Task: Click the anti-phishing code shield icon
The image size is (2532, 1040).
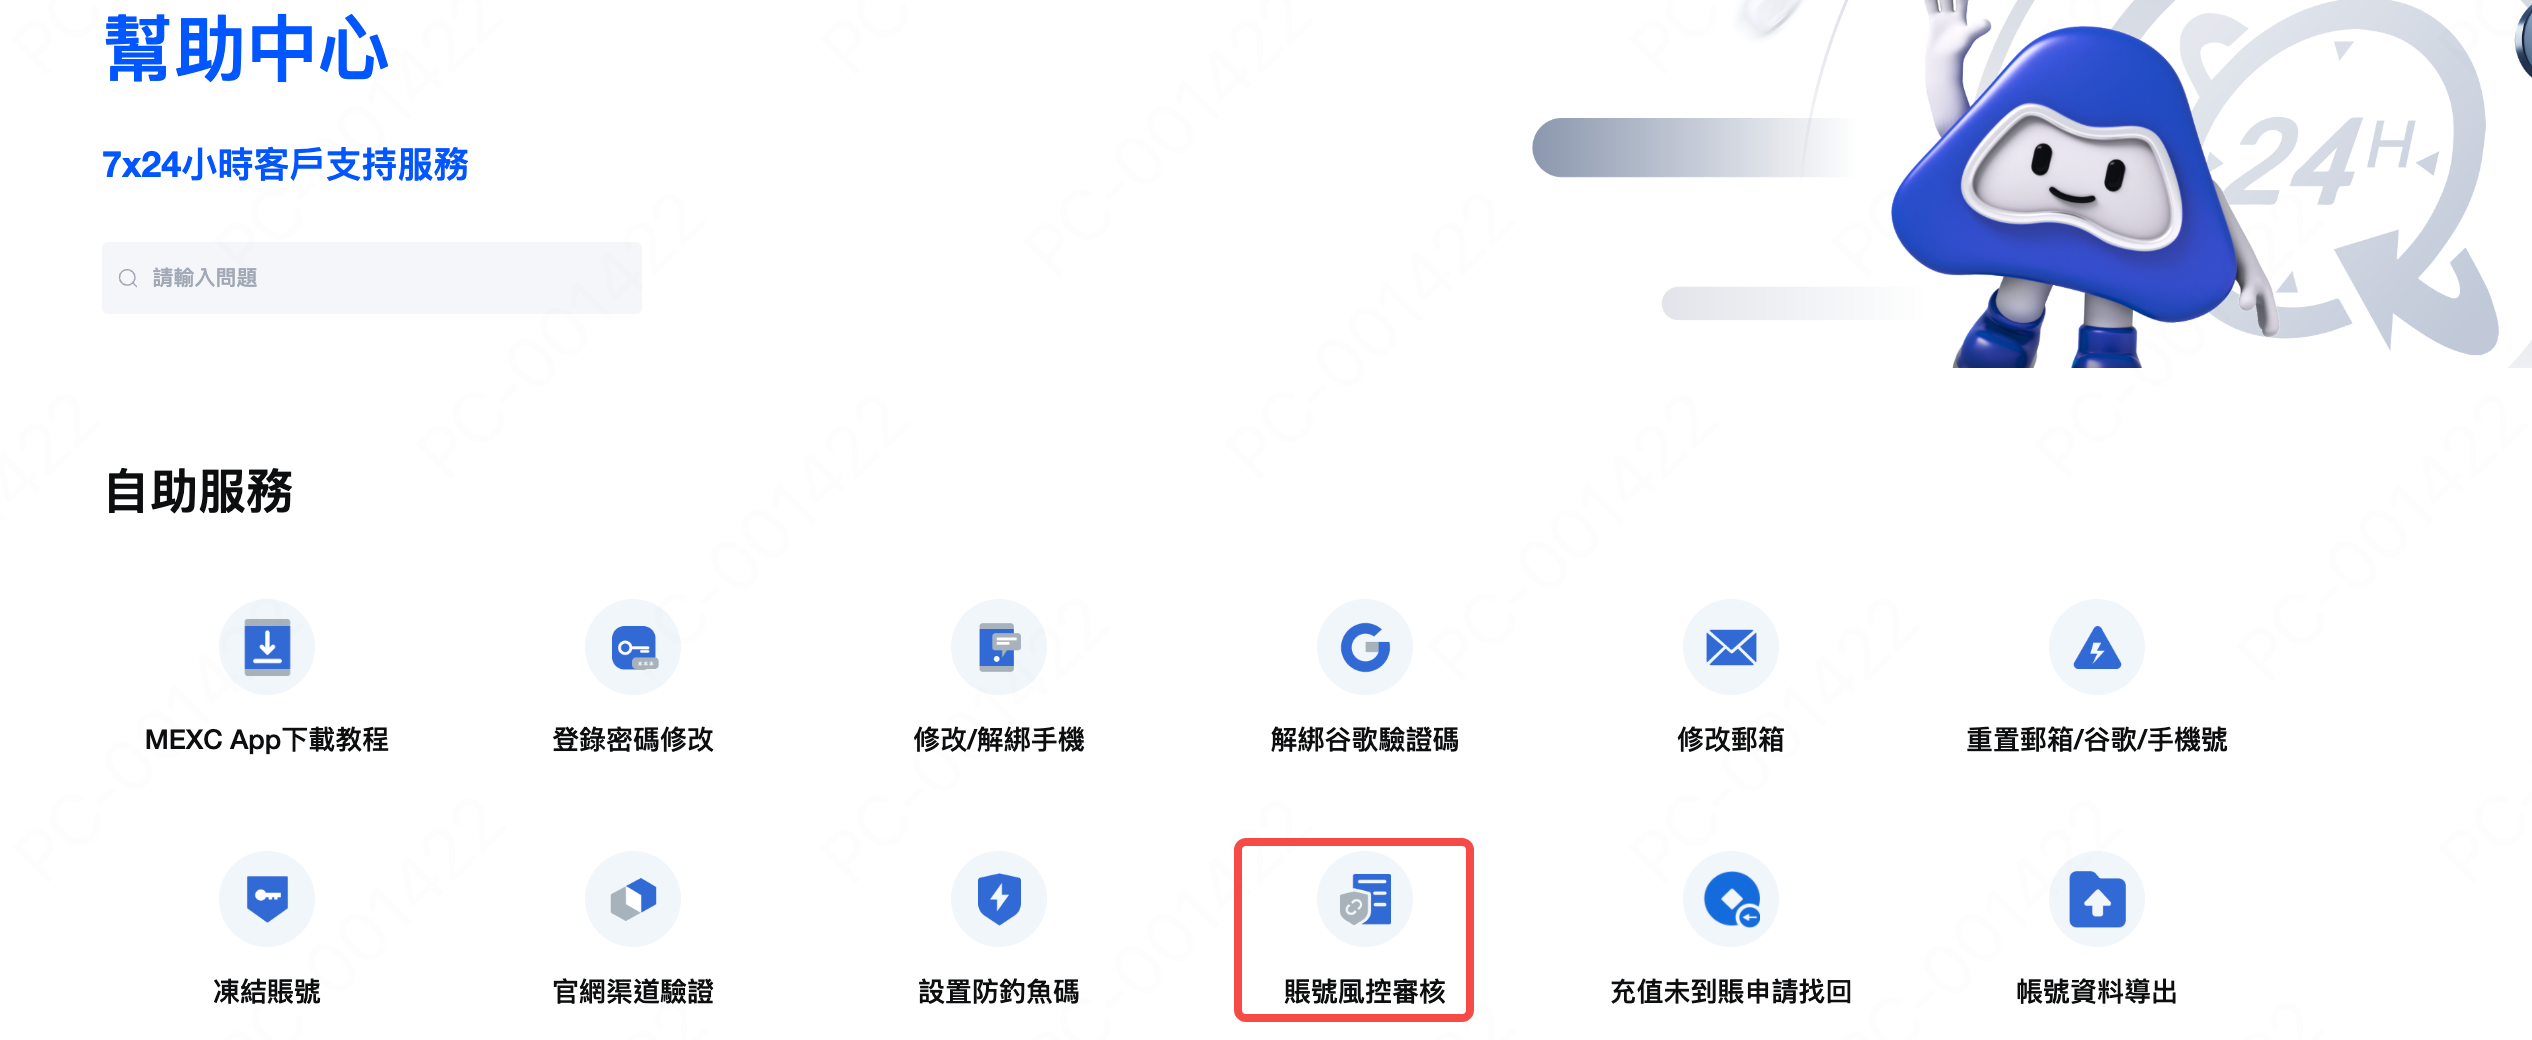Action: pyautogui.click(x=999, y=899)
